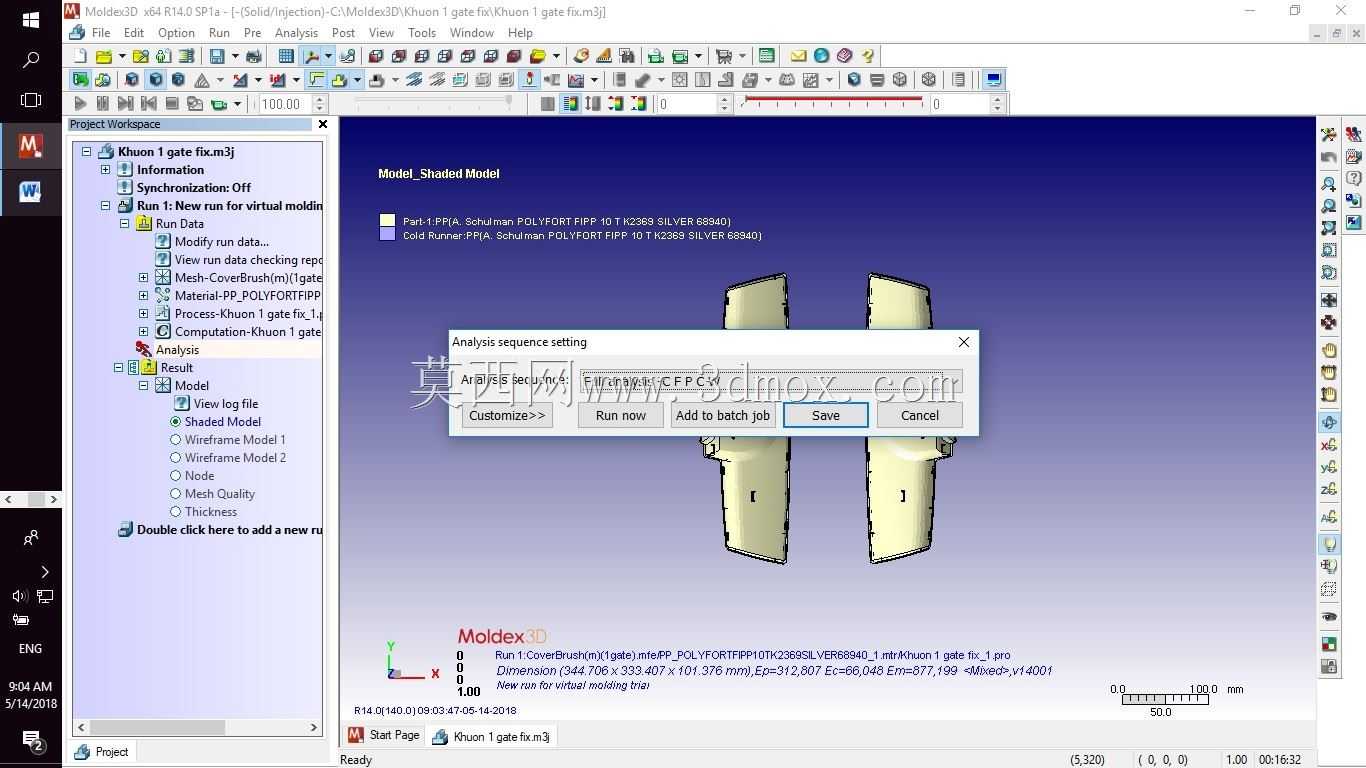Select the View log file tree item
Viewport: 1366px width, 768px height.
click(226, 404)
